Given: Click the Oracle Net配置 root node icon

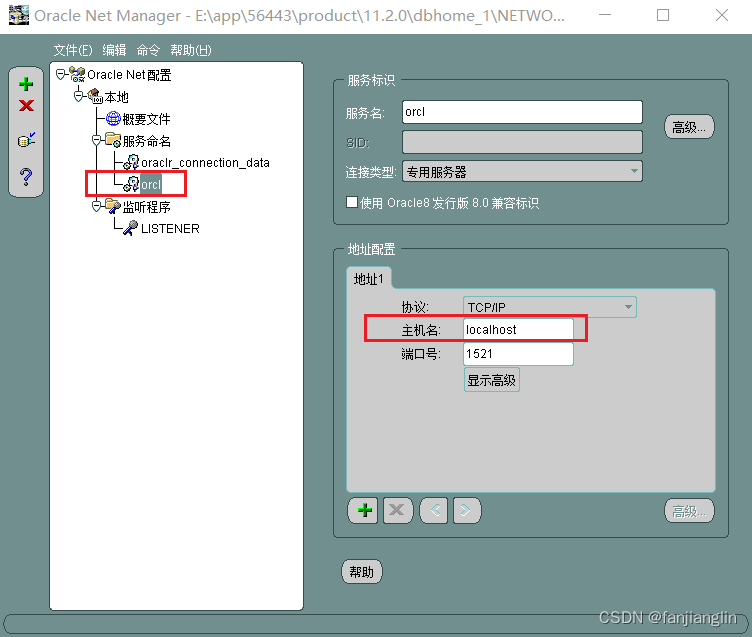Looking at the screenshot, I should pyautogui.click(x=77, y=74).
